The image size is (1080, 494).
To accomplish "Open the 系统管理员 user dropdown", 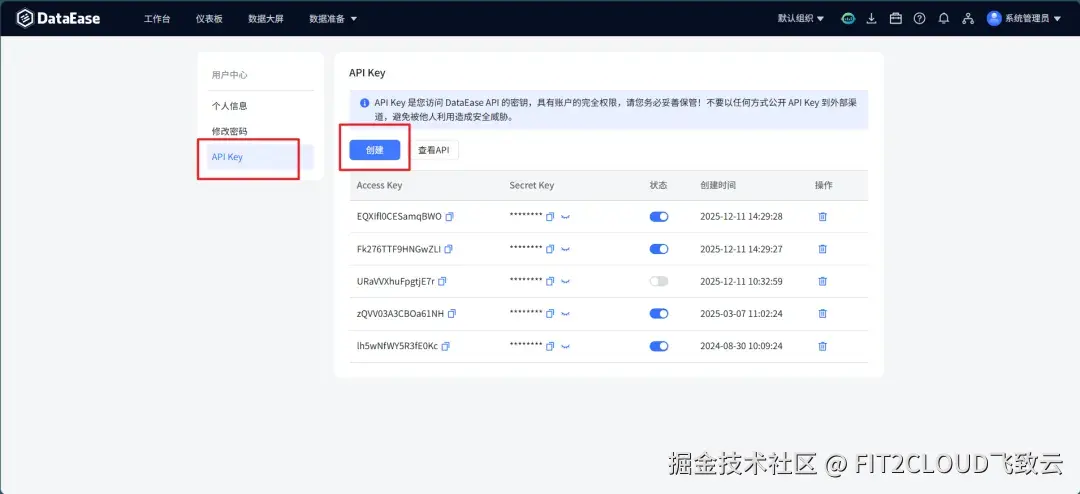I will (1032, 19).
